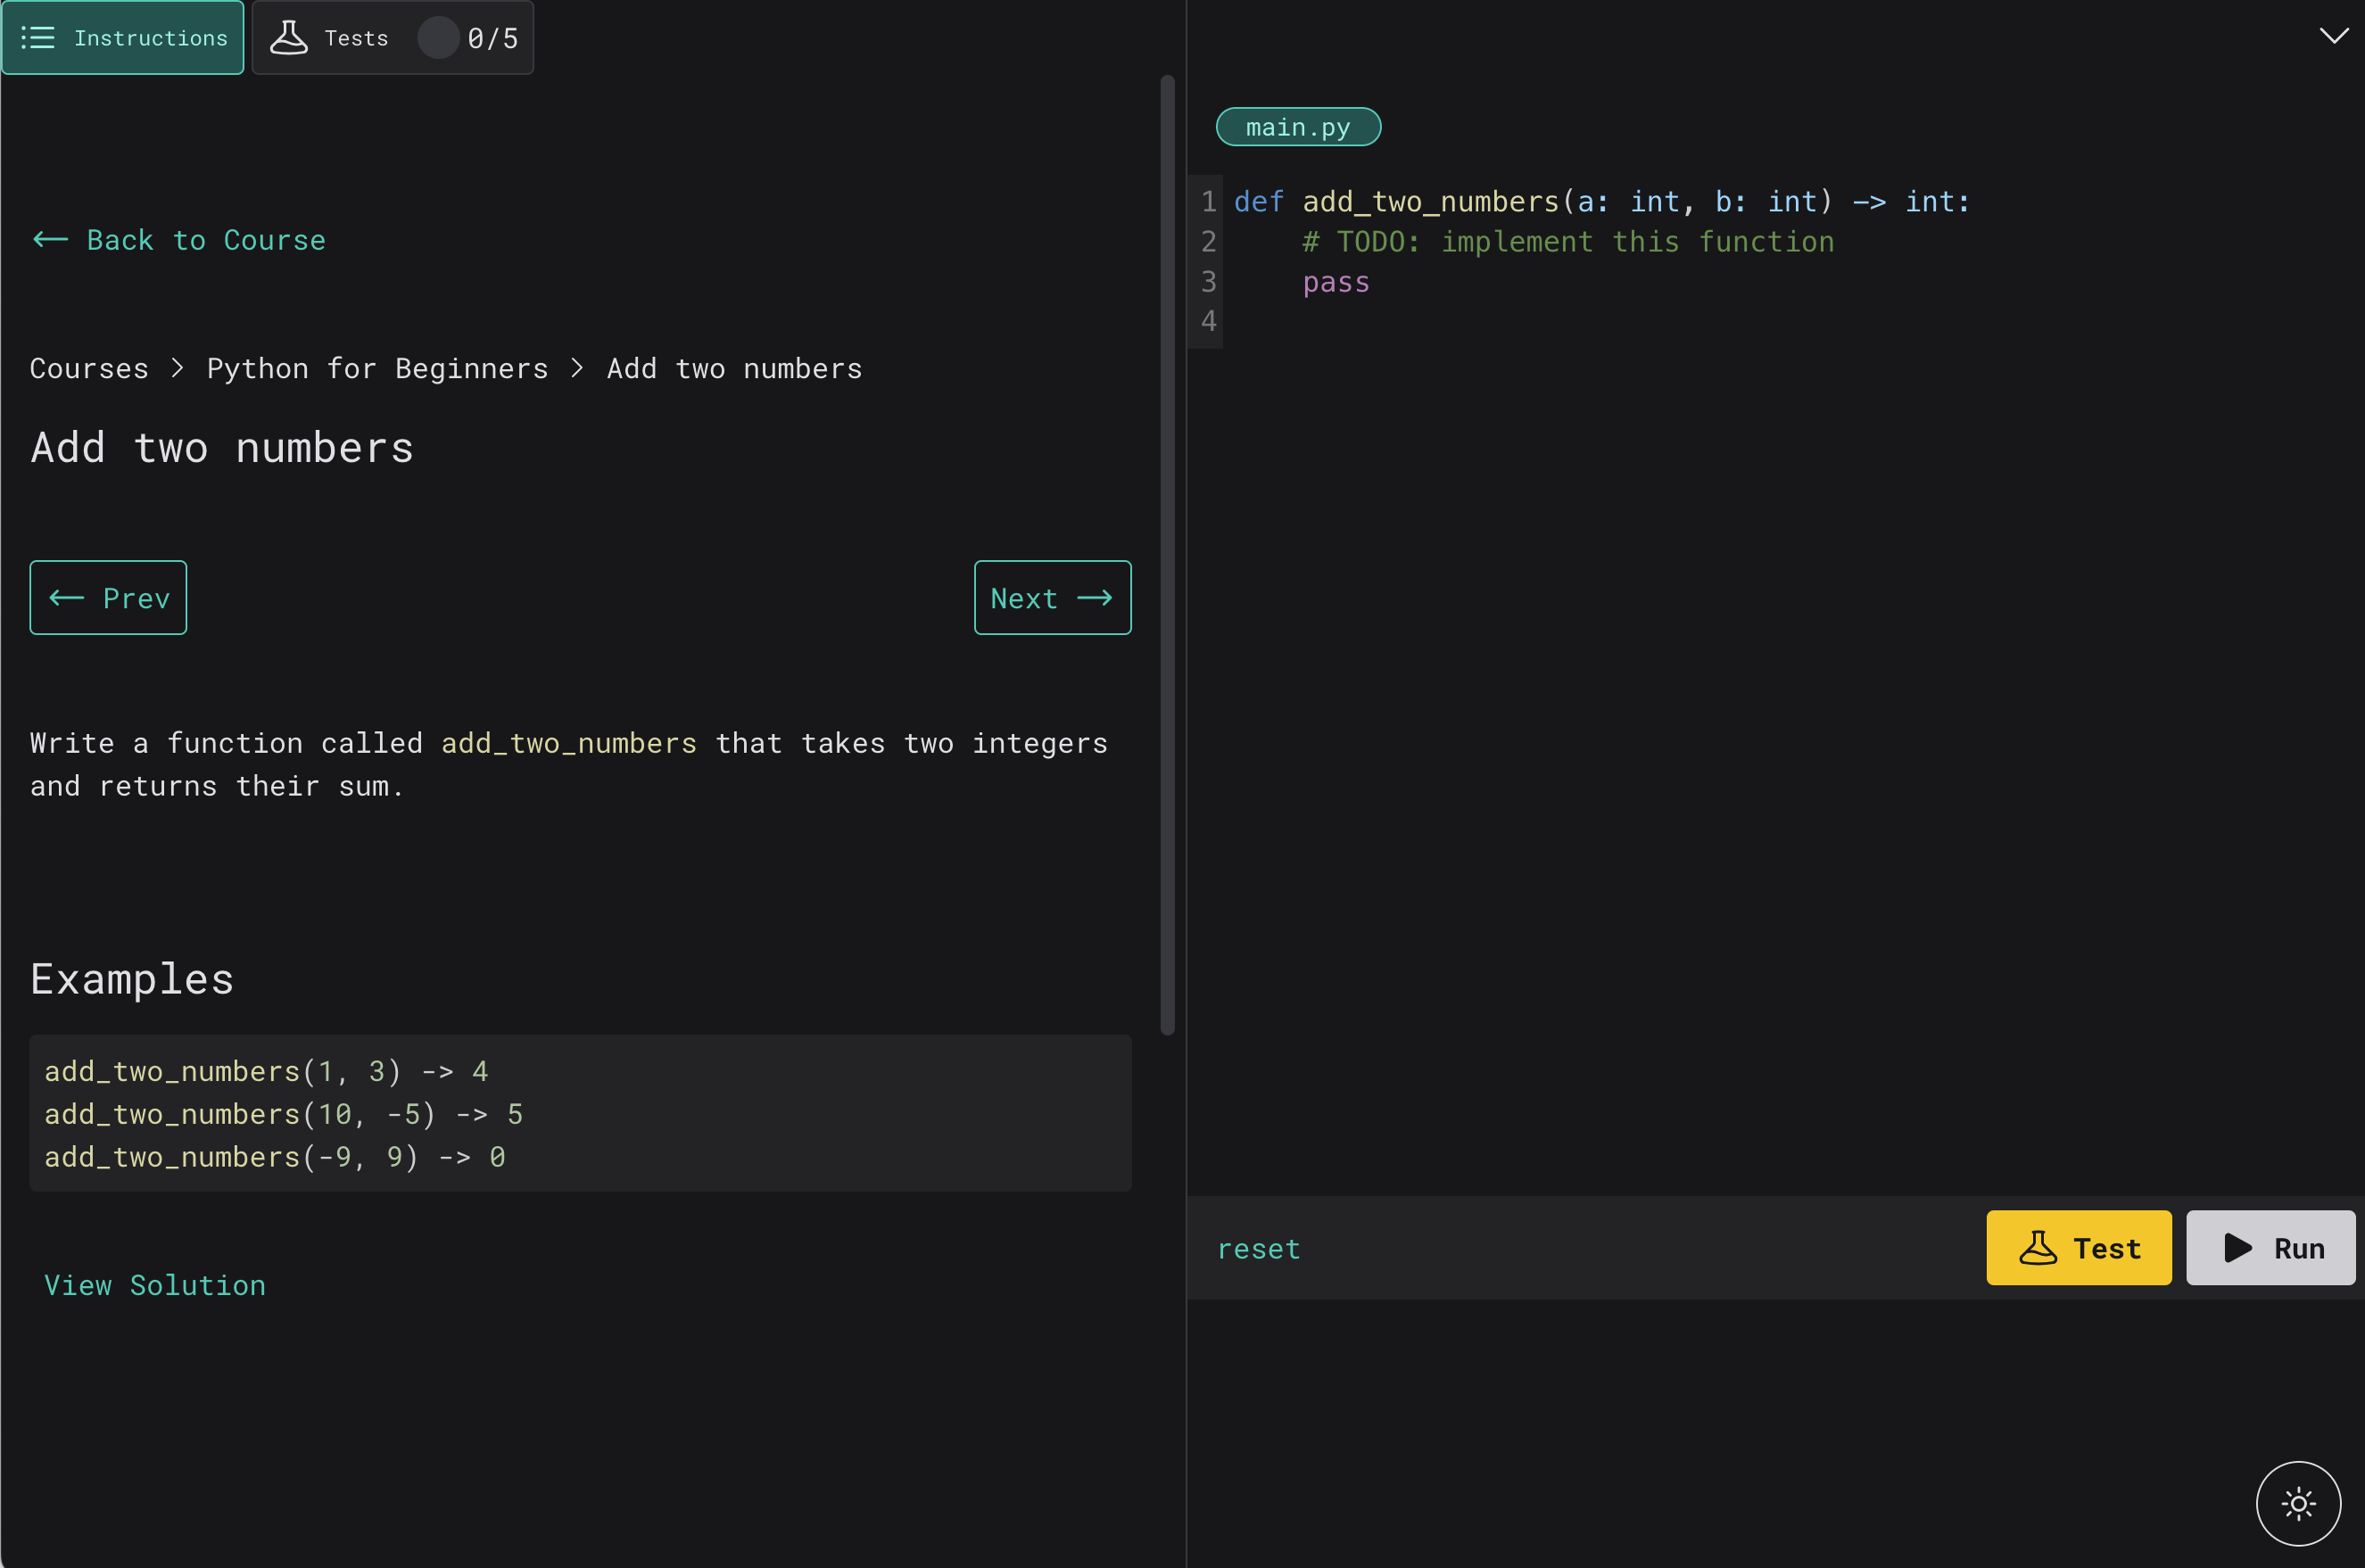
Task: Open Python for Beginners breadcrumb link
Action: 377,368
